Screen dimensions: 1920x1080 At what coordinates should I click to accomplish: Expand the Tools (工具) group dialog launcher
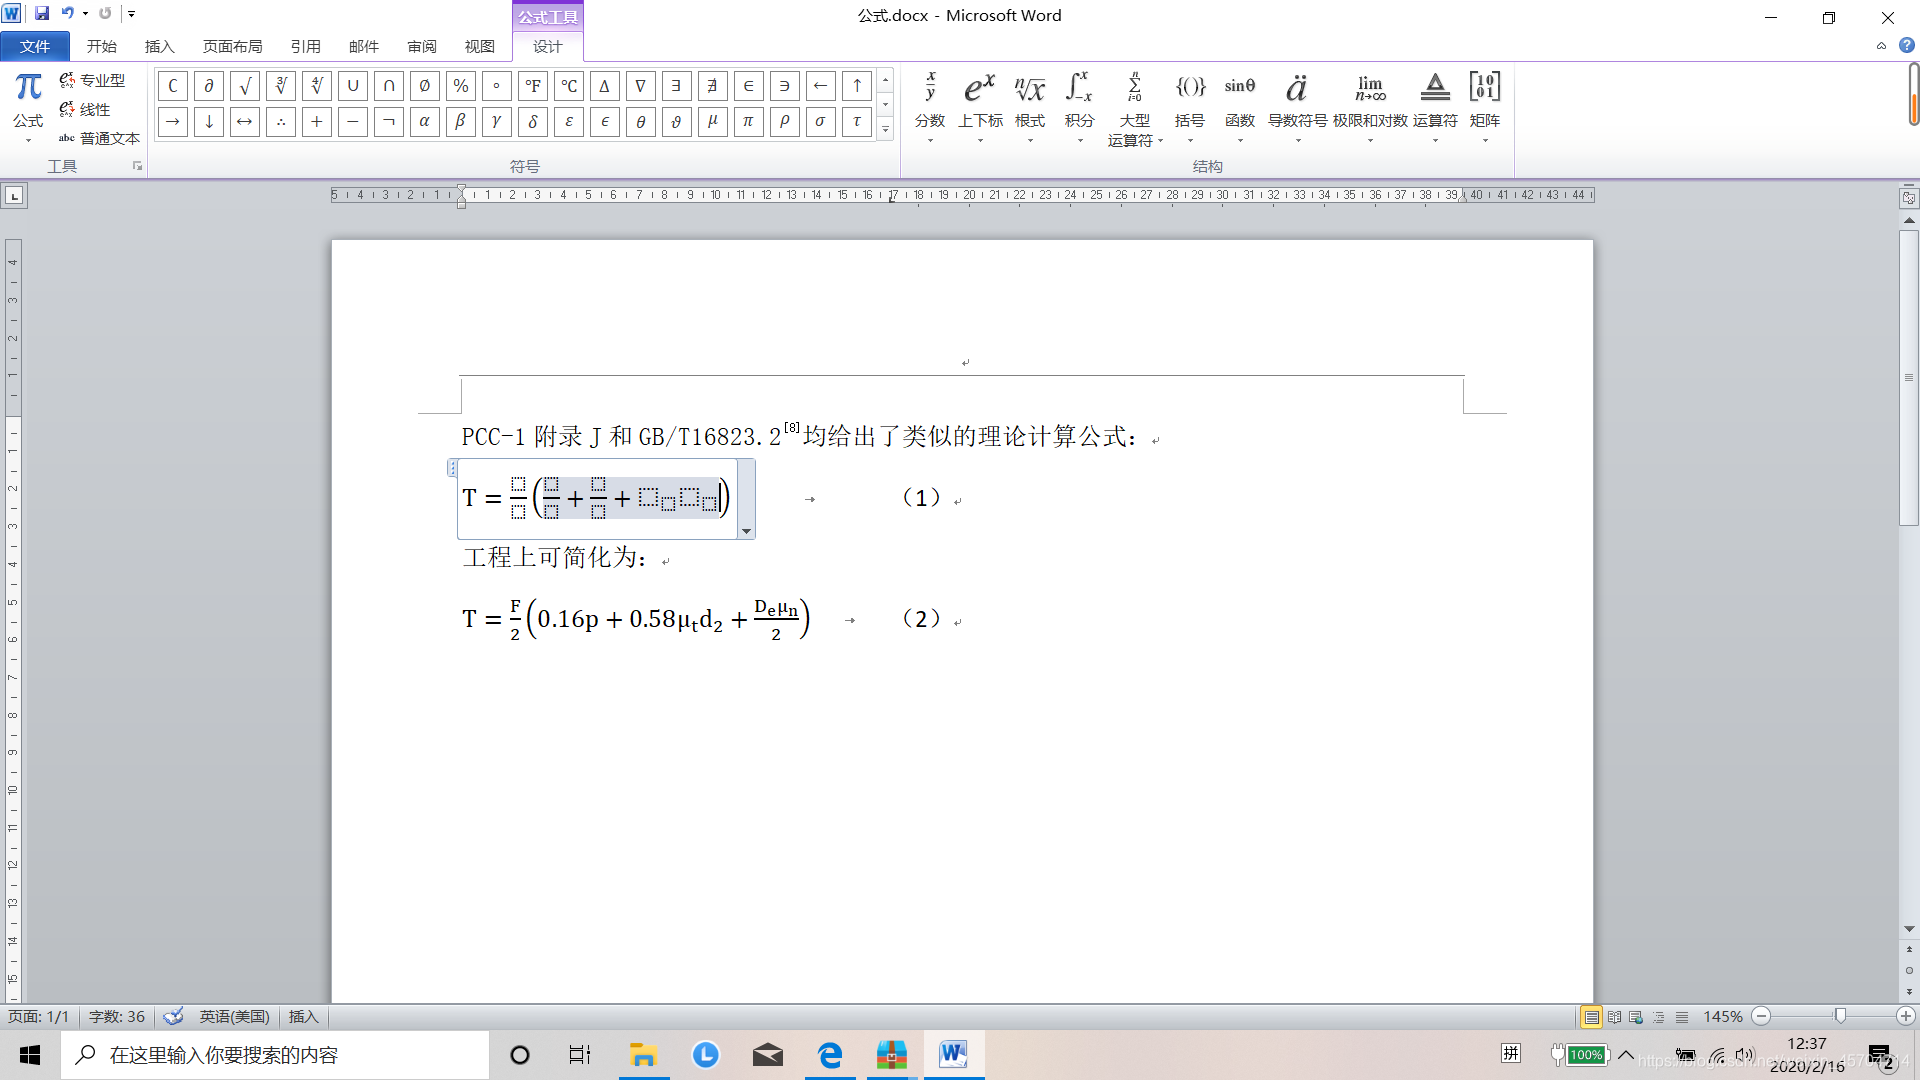137,166
